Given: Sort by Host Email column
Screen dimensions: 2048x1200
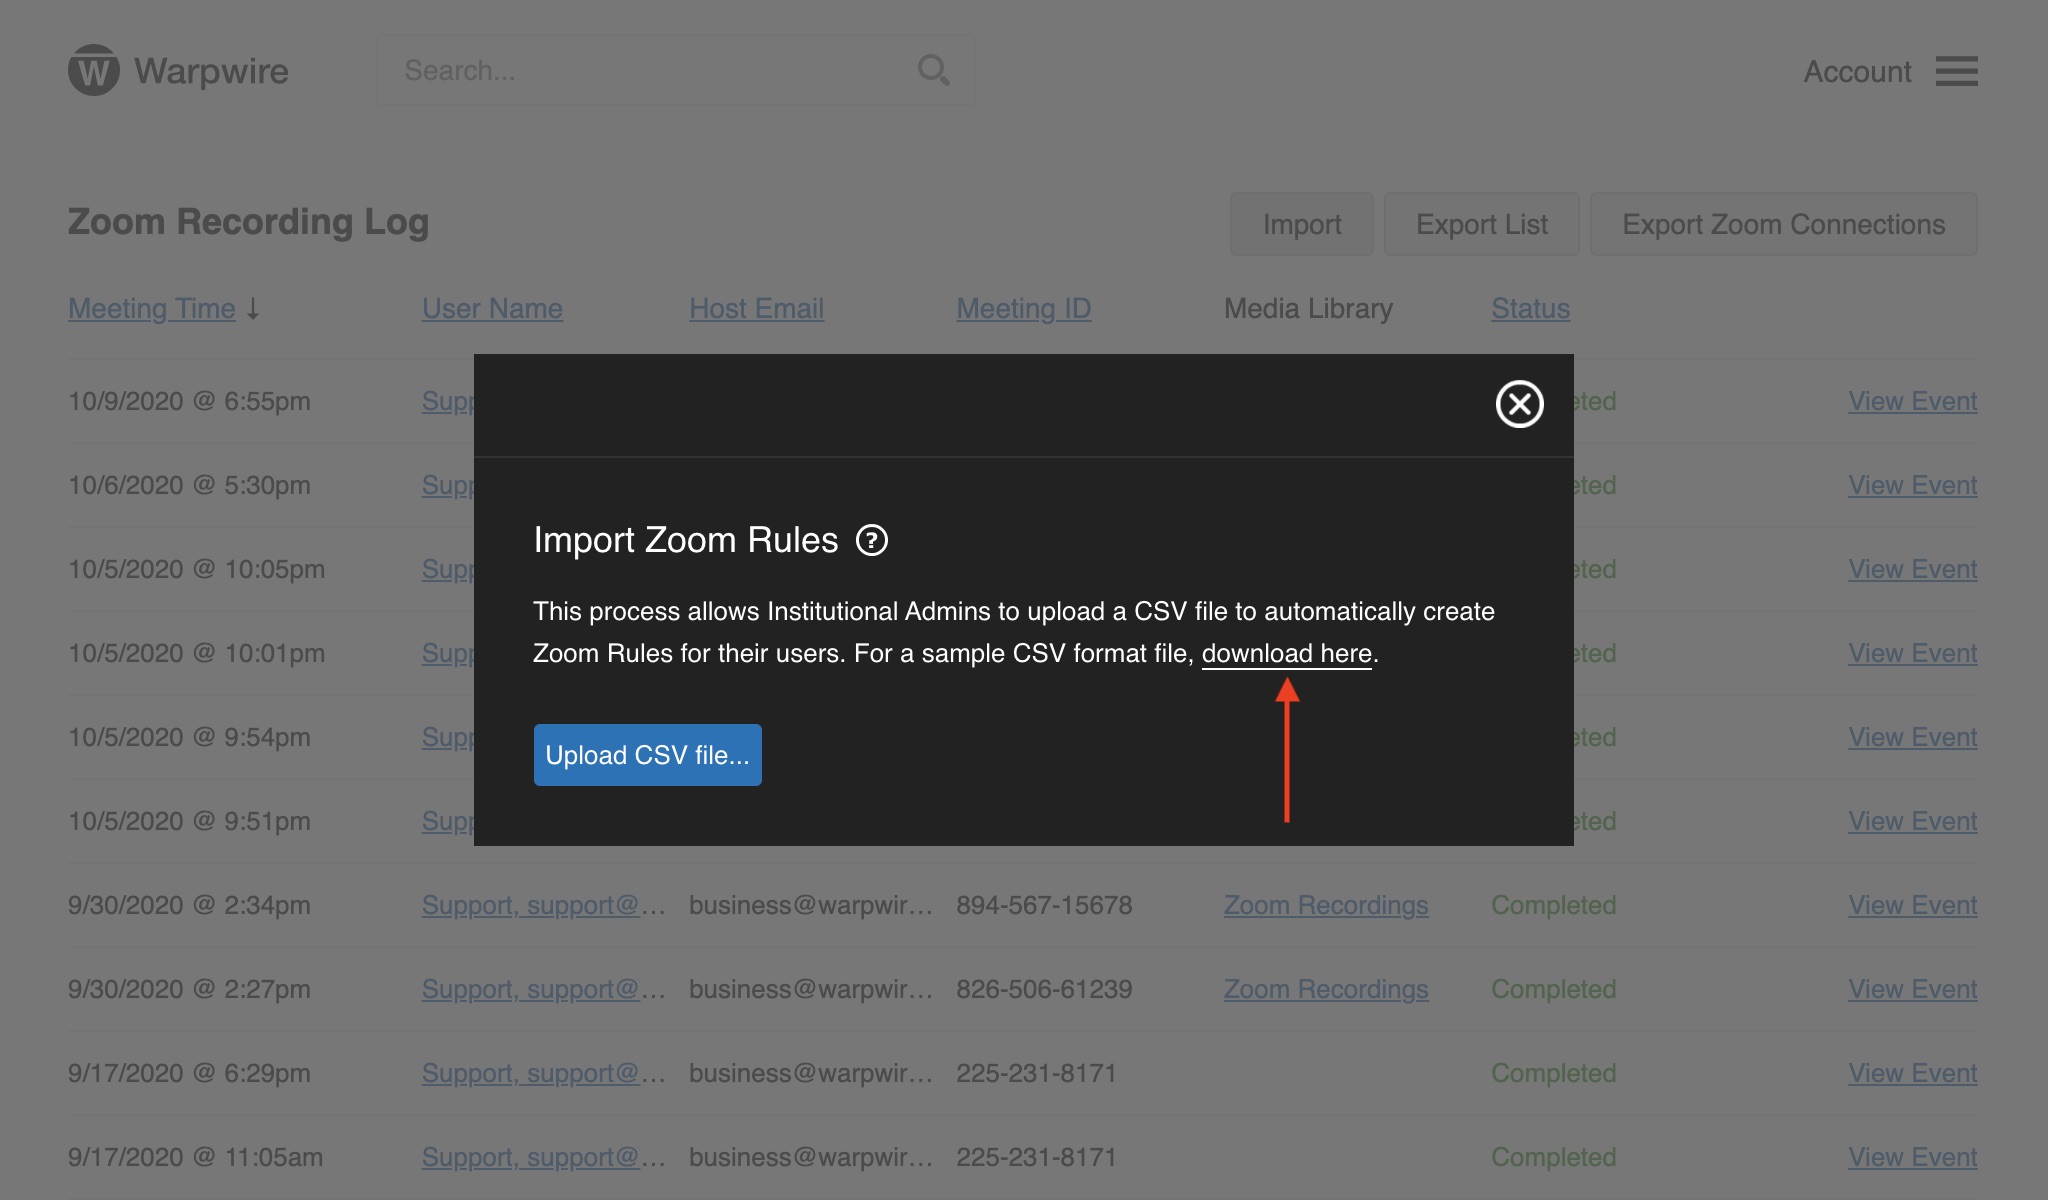Looking at the screenshot, I should 756,308.
